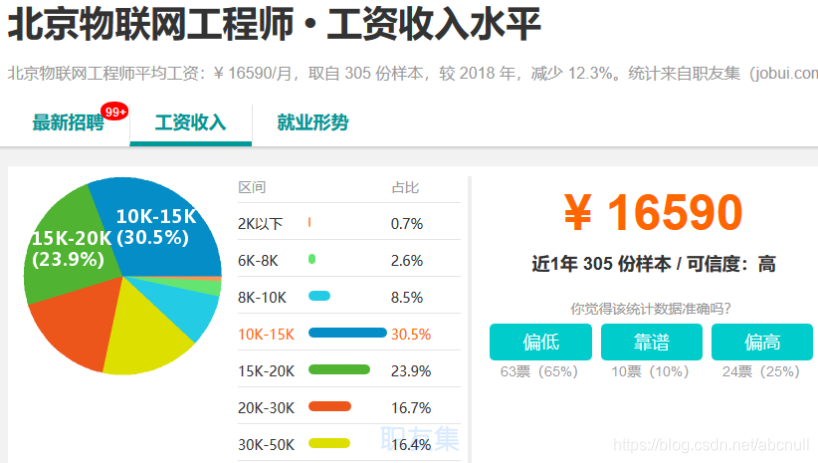The height and width of the screenshot is (463, 818).
Task: Click the 15K-20K range label
Action: [266, 371]
